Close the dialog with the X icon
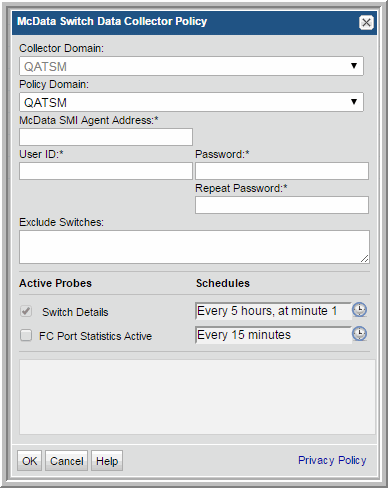This screenshot has height=488, width=388. 366,23
